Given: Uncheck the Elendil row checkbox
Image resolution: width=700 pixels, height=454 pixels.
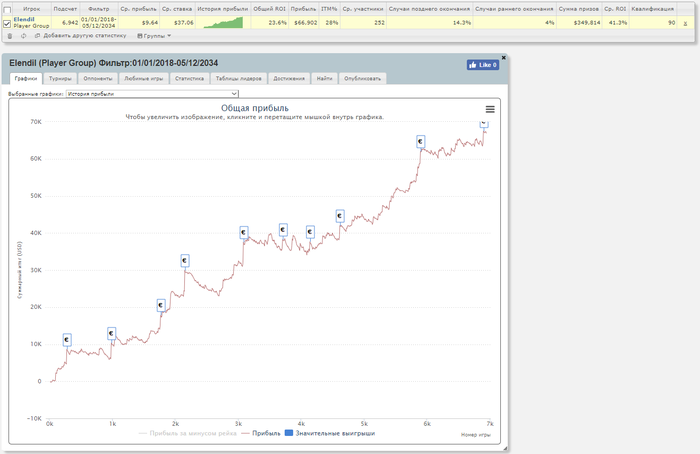Looking at the screenshot, I should (7, 23).
